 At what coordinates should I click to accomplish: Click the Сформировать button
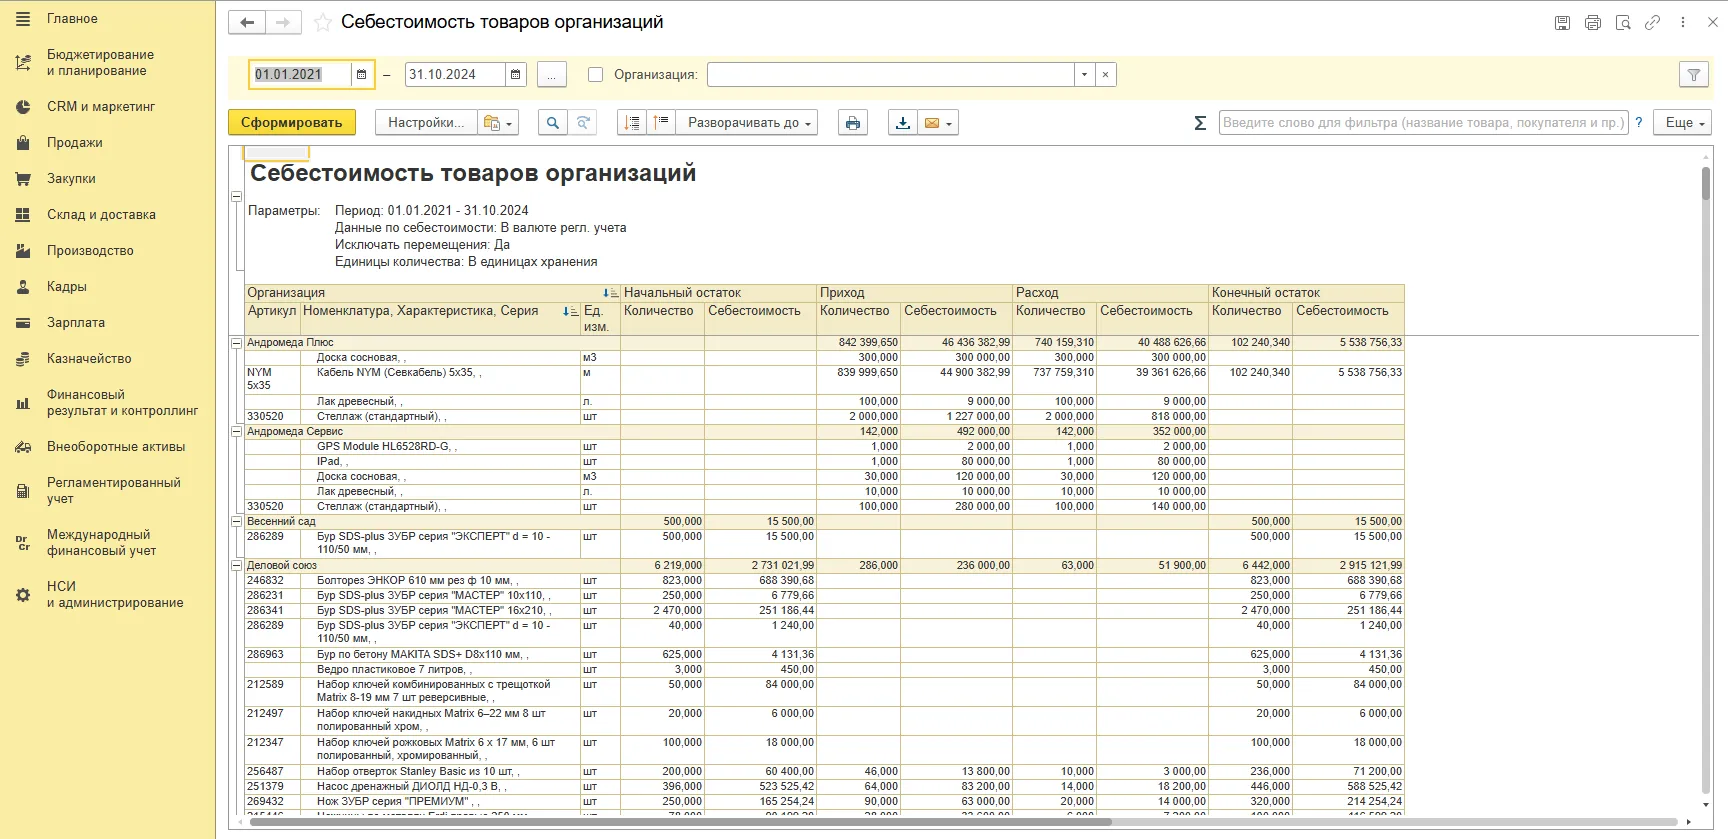292,122
